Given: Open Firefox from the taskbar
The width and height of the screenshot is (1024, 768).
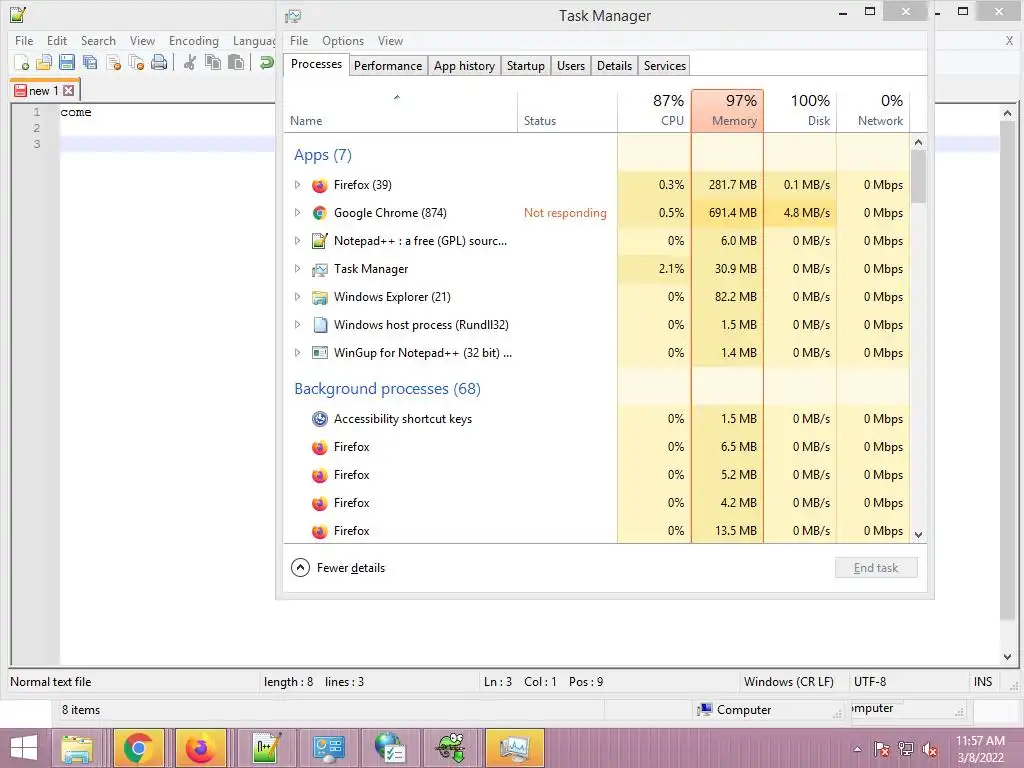Looking at the screenshot, I should tap(200, 748).
